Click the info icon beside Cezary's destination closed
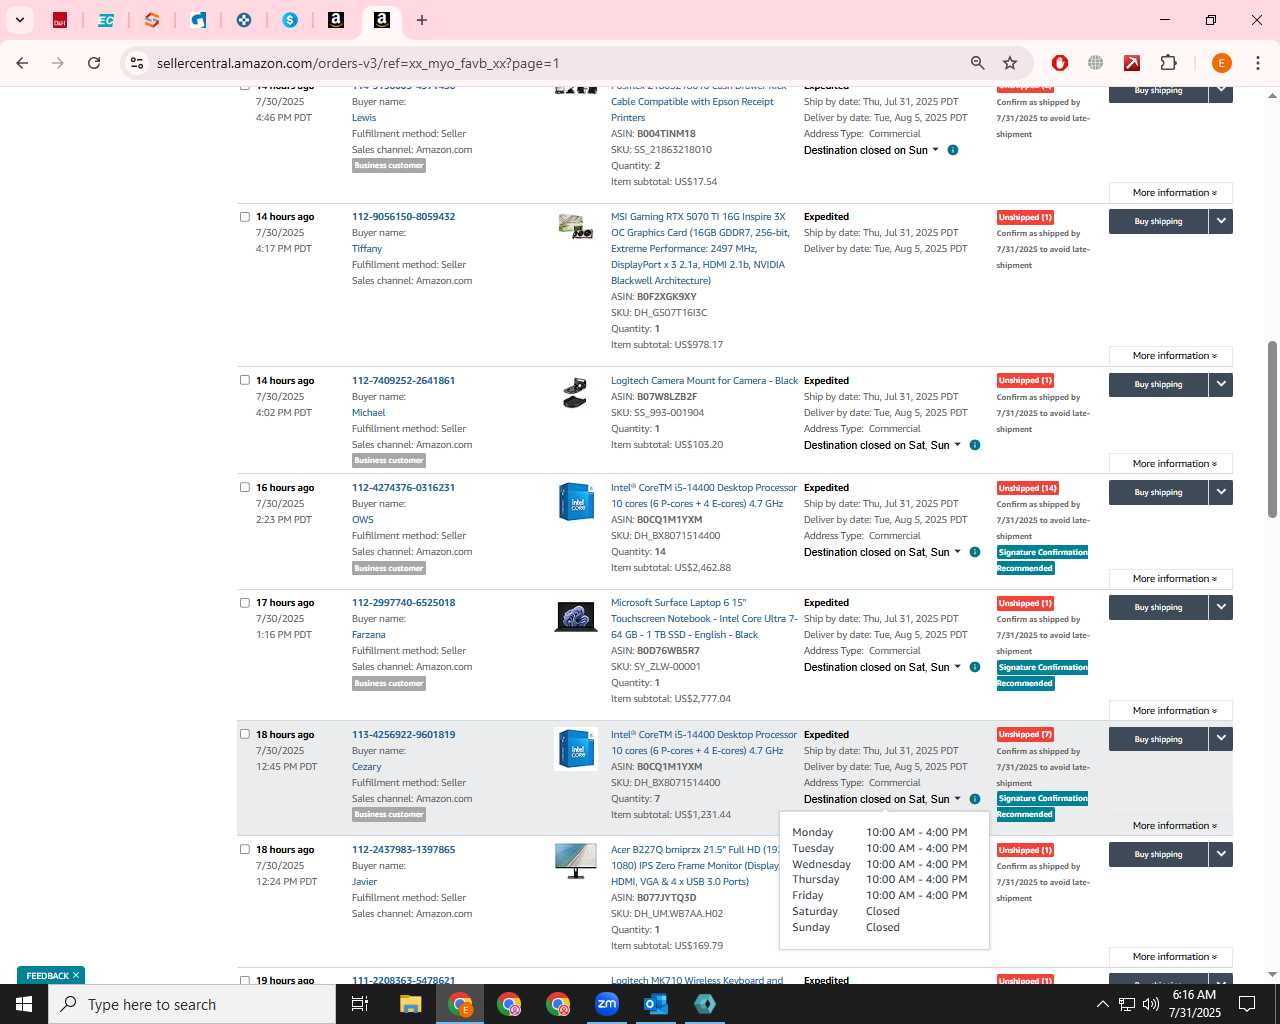The image size is (1280, 1024). [975, 799]
